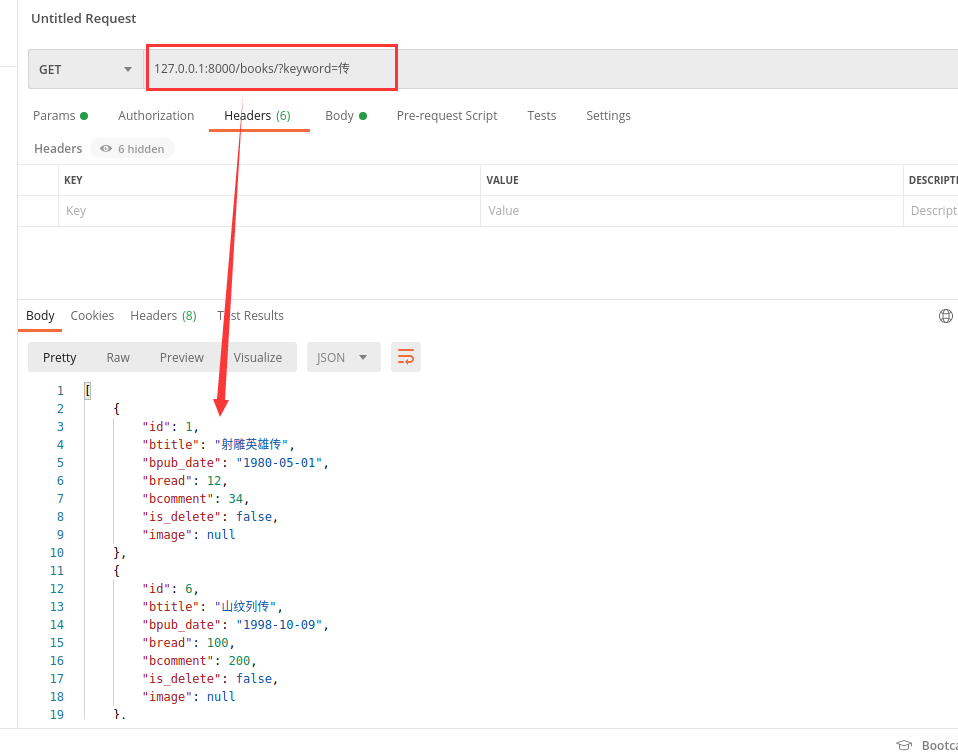Click line number 11 in the gutter
Viewport: 958px width, 756px height.
click(x=57, y=570)
